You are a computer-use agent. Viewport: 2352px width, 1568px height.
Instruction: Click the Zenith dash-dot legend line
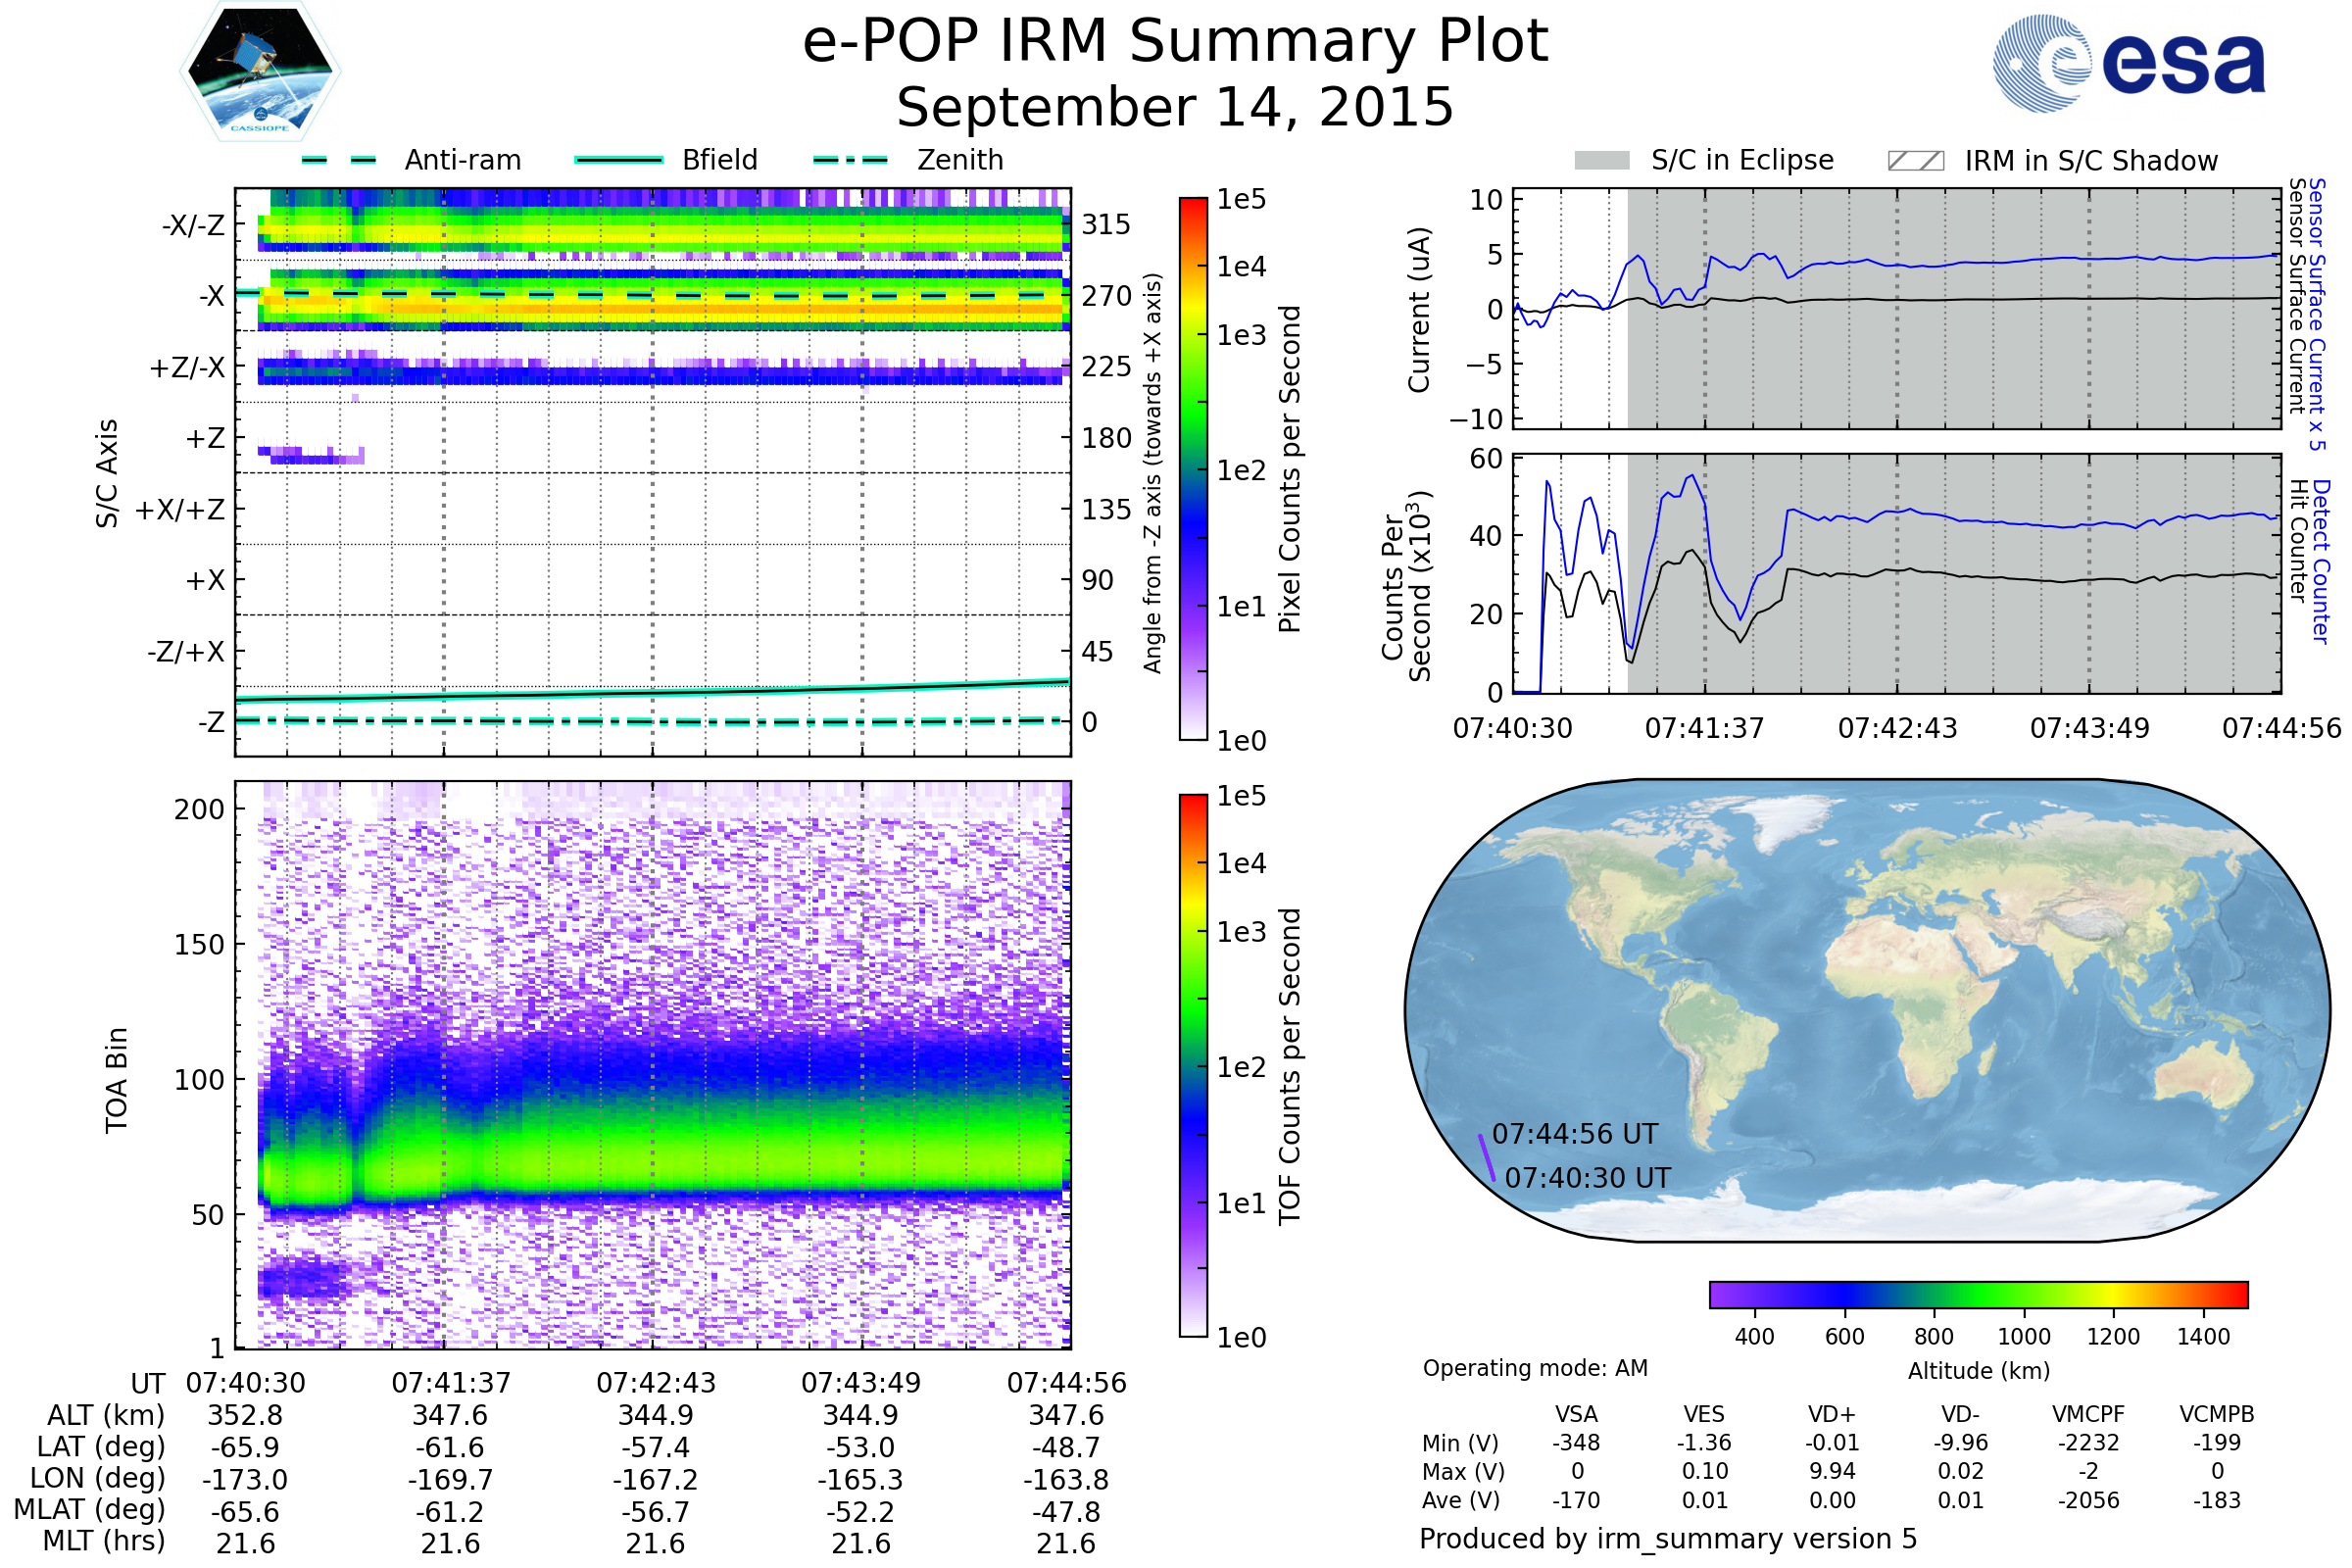click(850, 160)
